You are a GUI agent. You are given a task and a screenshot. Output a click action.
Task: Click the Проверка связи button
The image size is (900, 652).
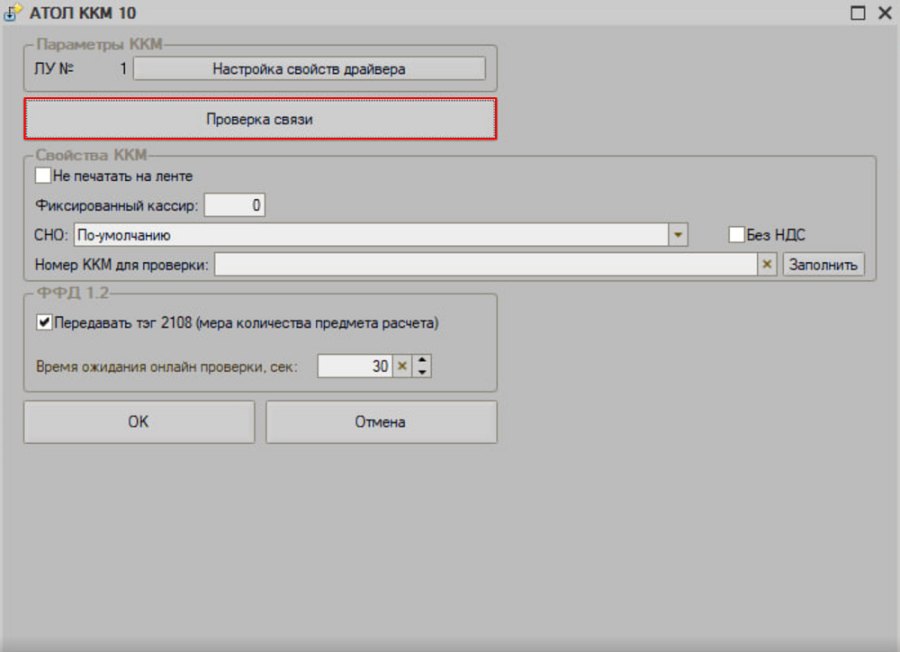[x=260, y=119]
